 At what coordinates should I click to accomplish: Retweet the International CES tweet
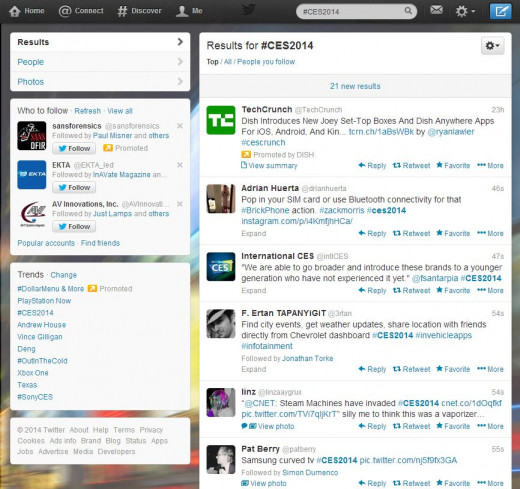[411, 290]
